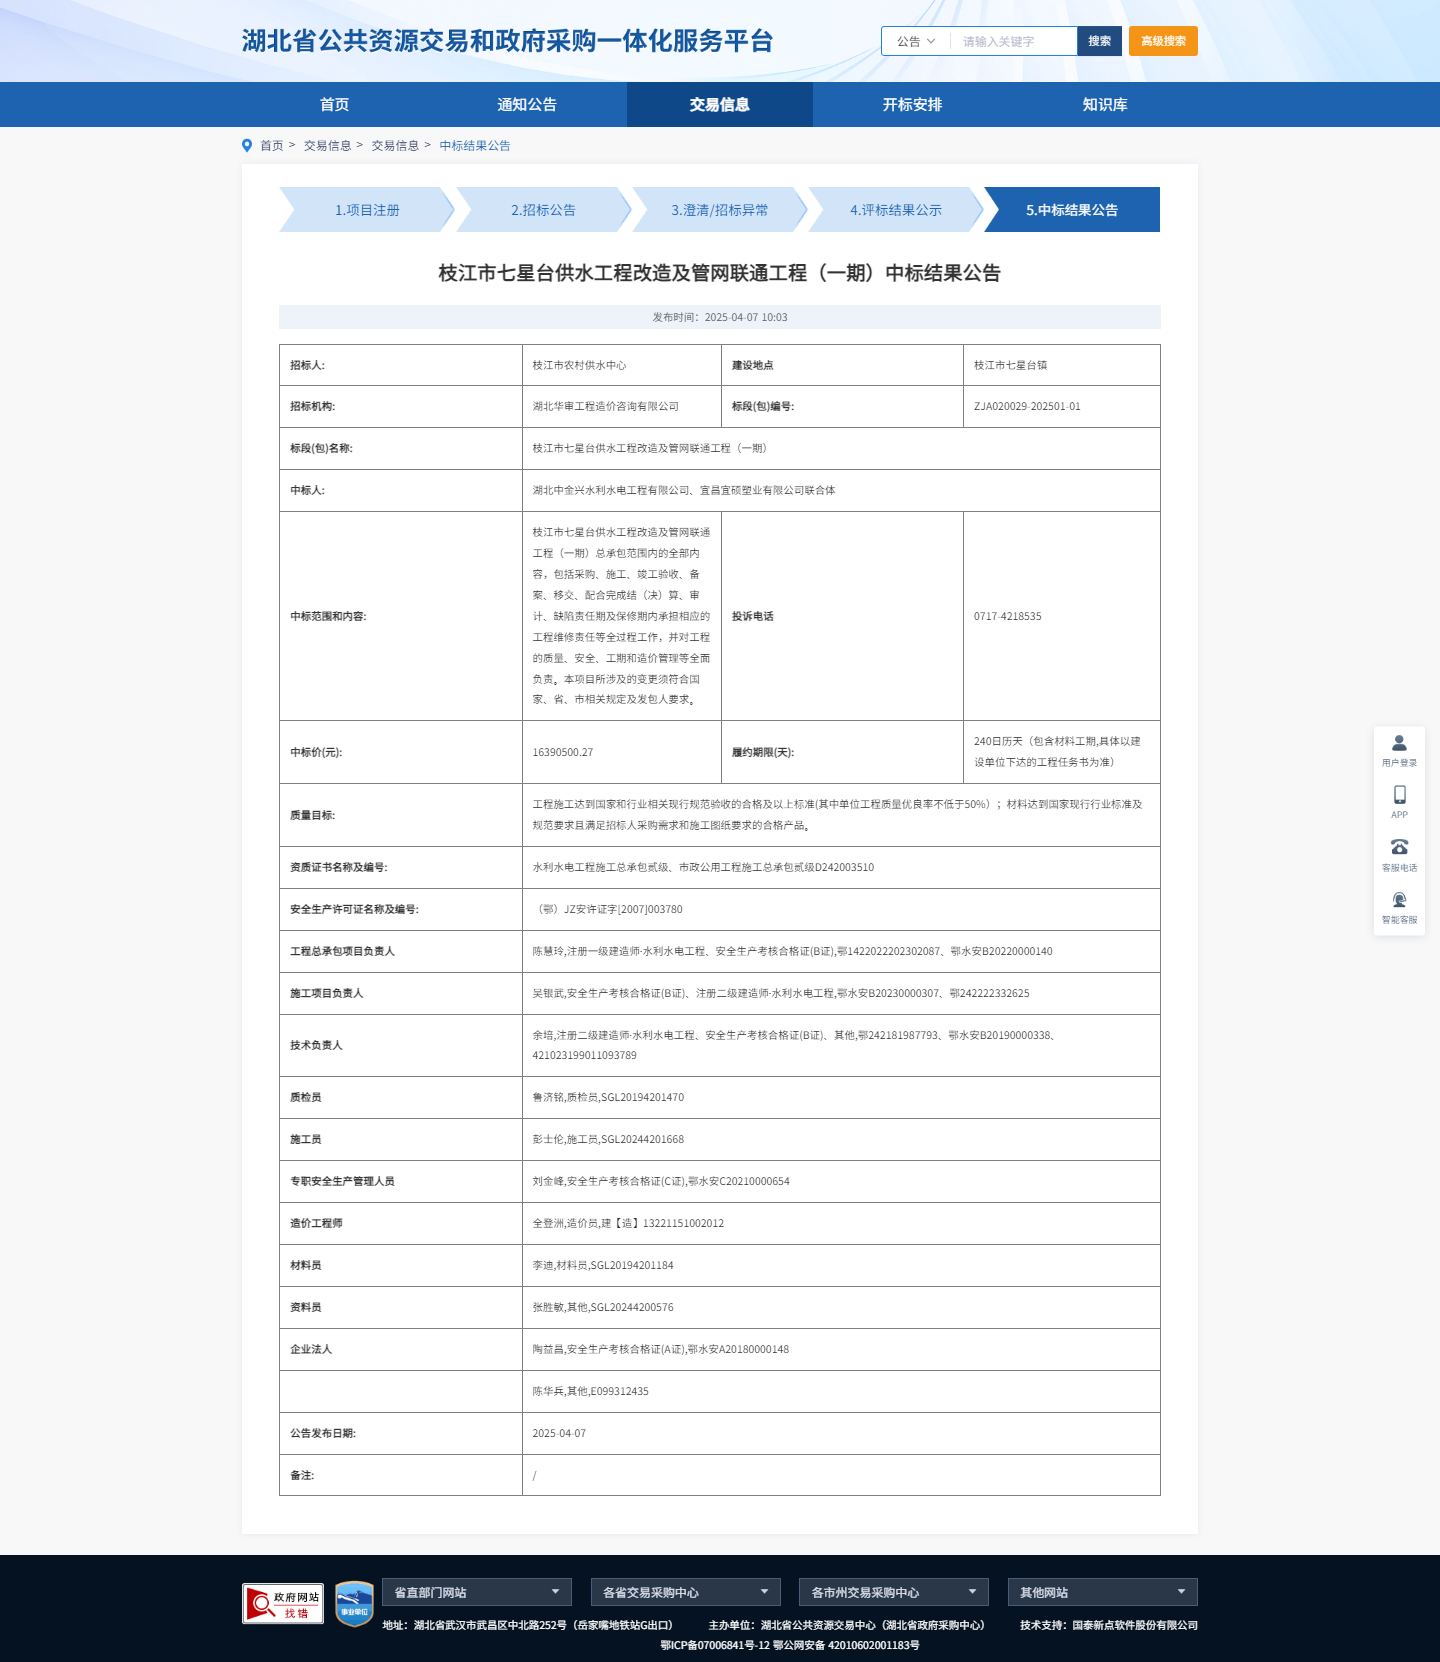Expand the 公告 search category dropdown
Viewport: 1440px width, 1662px height.
tap(915, 41)
